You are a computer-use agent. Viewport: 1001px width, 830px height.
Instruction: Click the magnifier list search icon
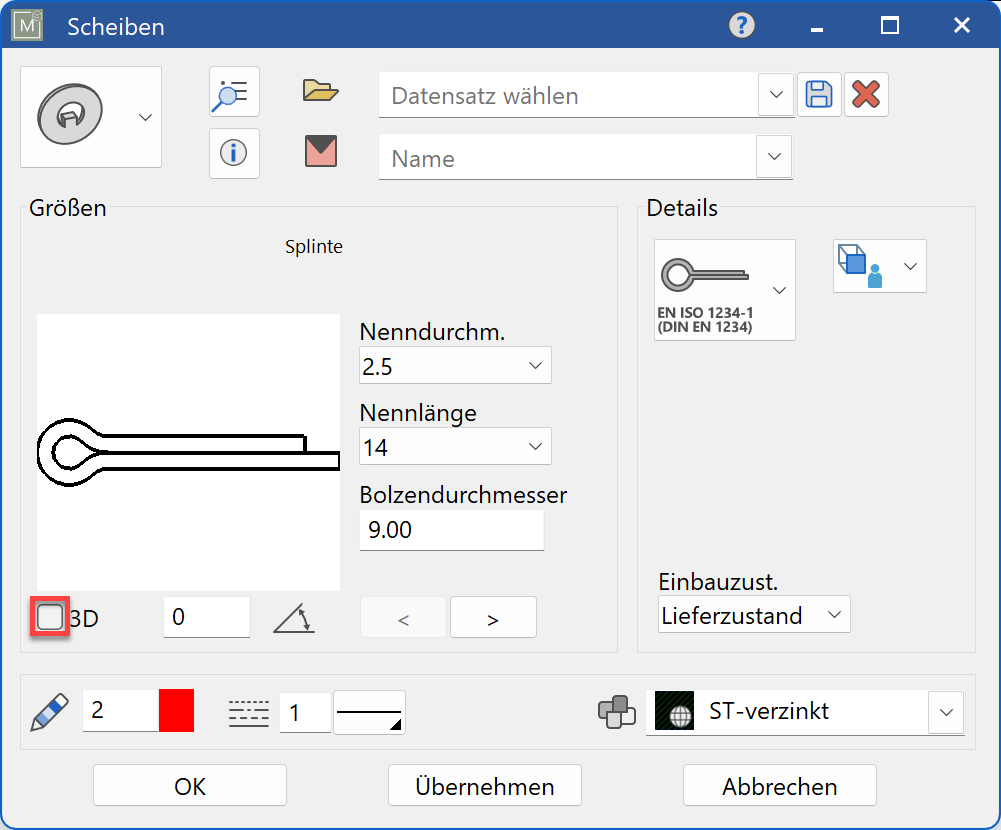pyautogui.click(x=234, y=93)
